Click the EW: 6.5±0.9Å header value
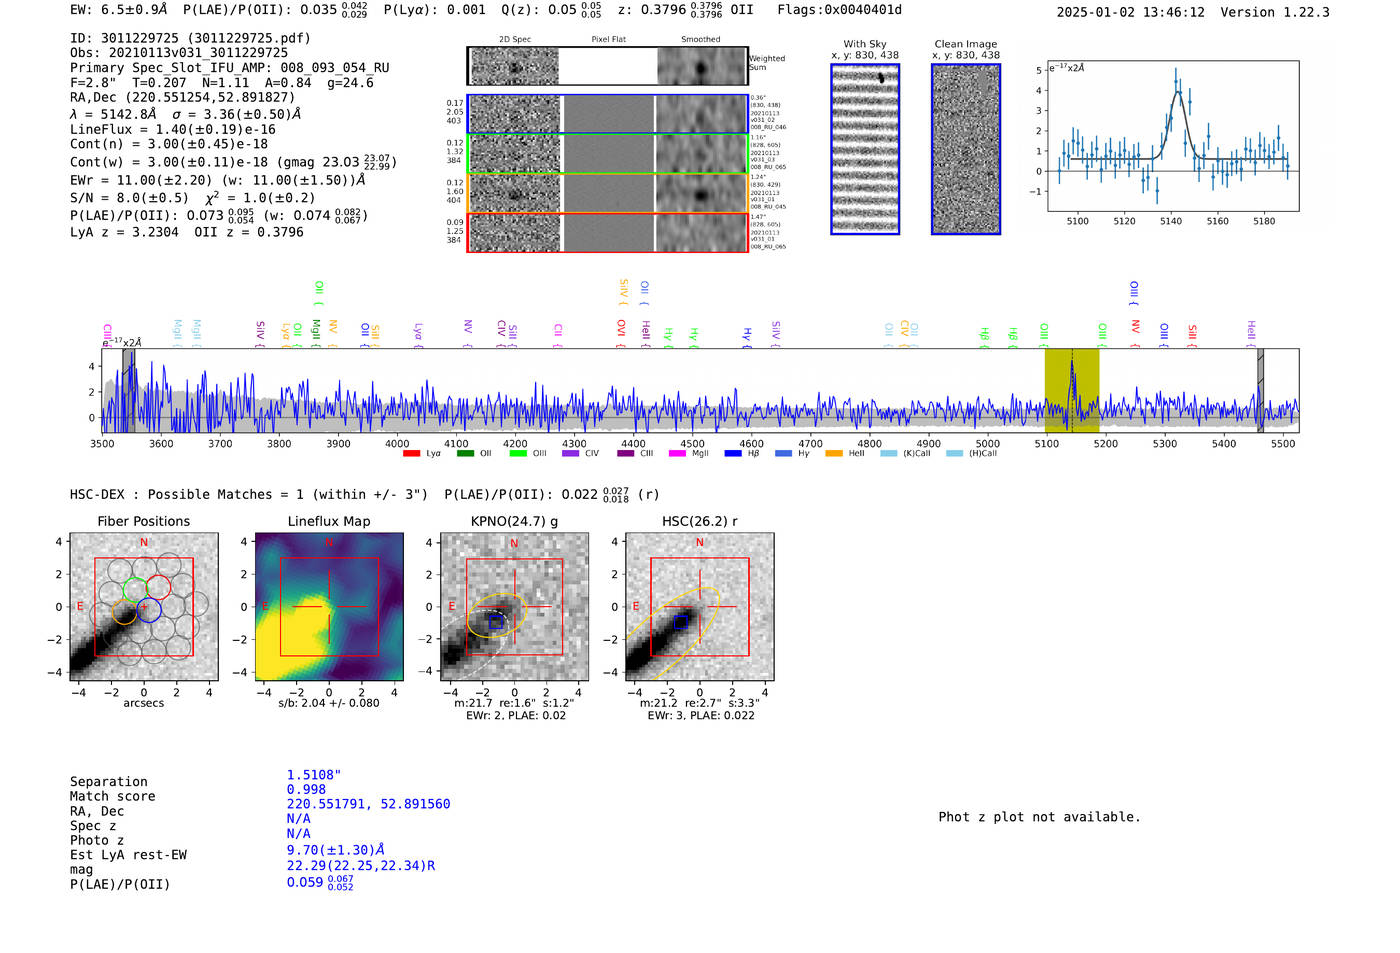The width and height of the screenshot is (1400, 953). 119,10
